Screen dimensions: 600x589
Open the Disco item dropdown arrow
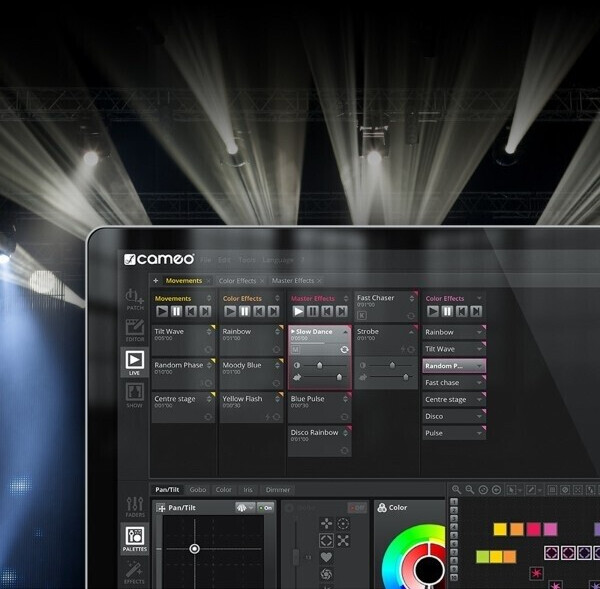point(480,417)
